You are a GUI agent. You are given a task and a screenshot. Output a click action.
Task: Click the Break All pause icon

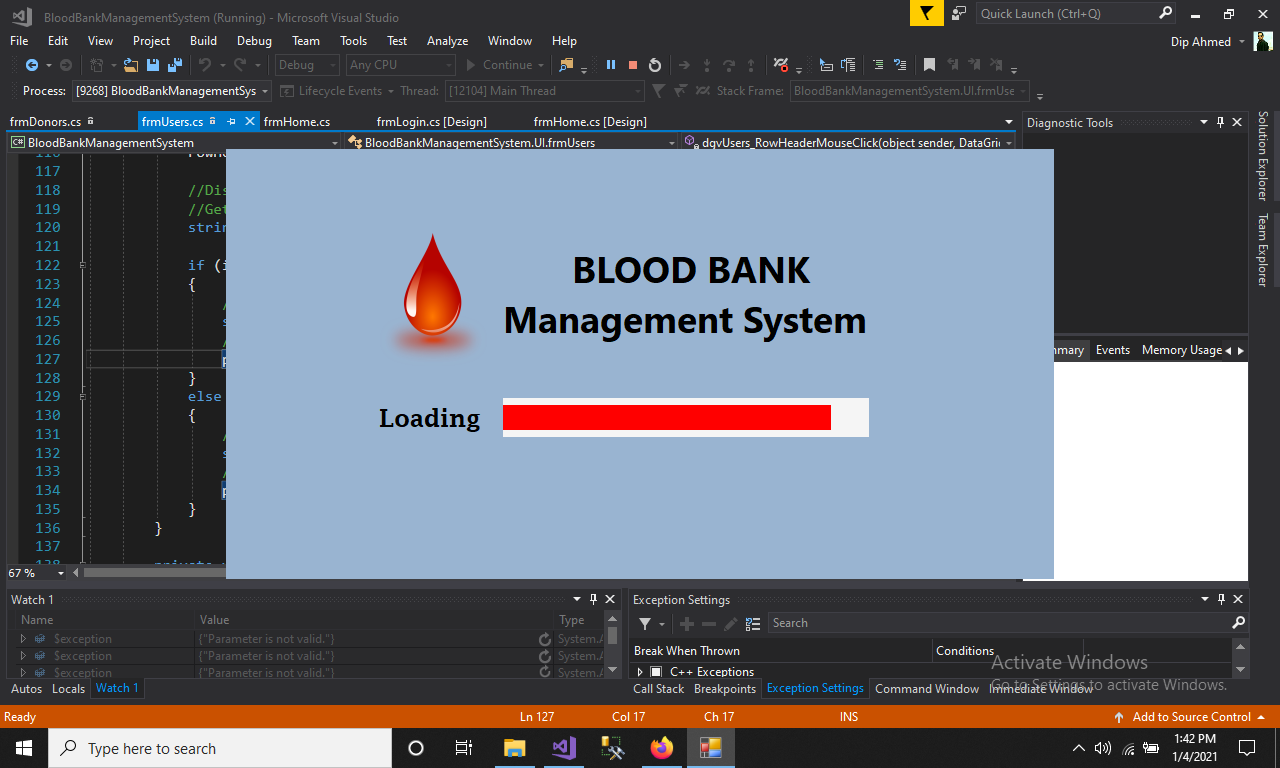pyautogui.click(x=611, y=65)
